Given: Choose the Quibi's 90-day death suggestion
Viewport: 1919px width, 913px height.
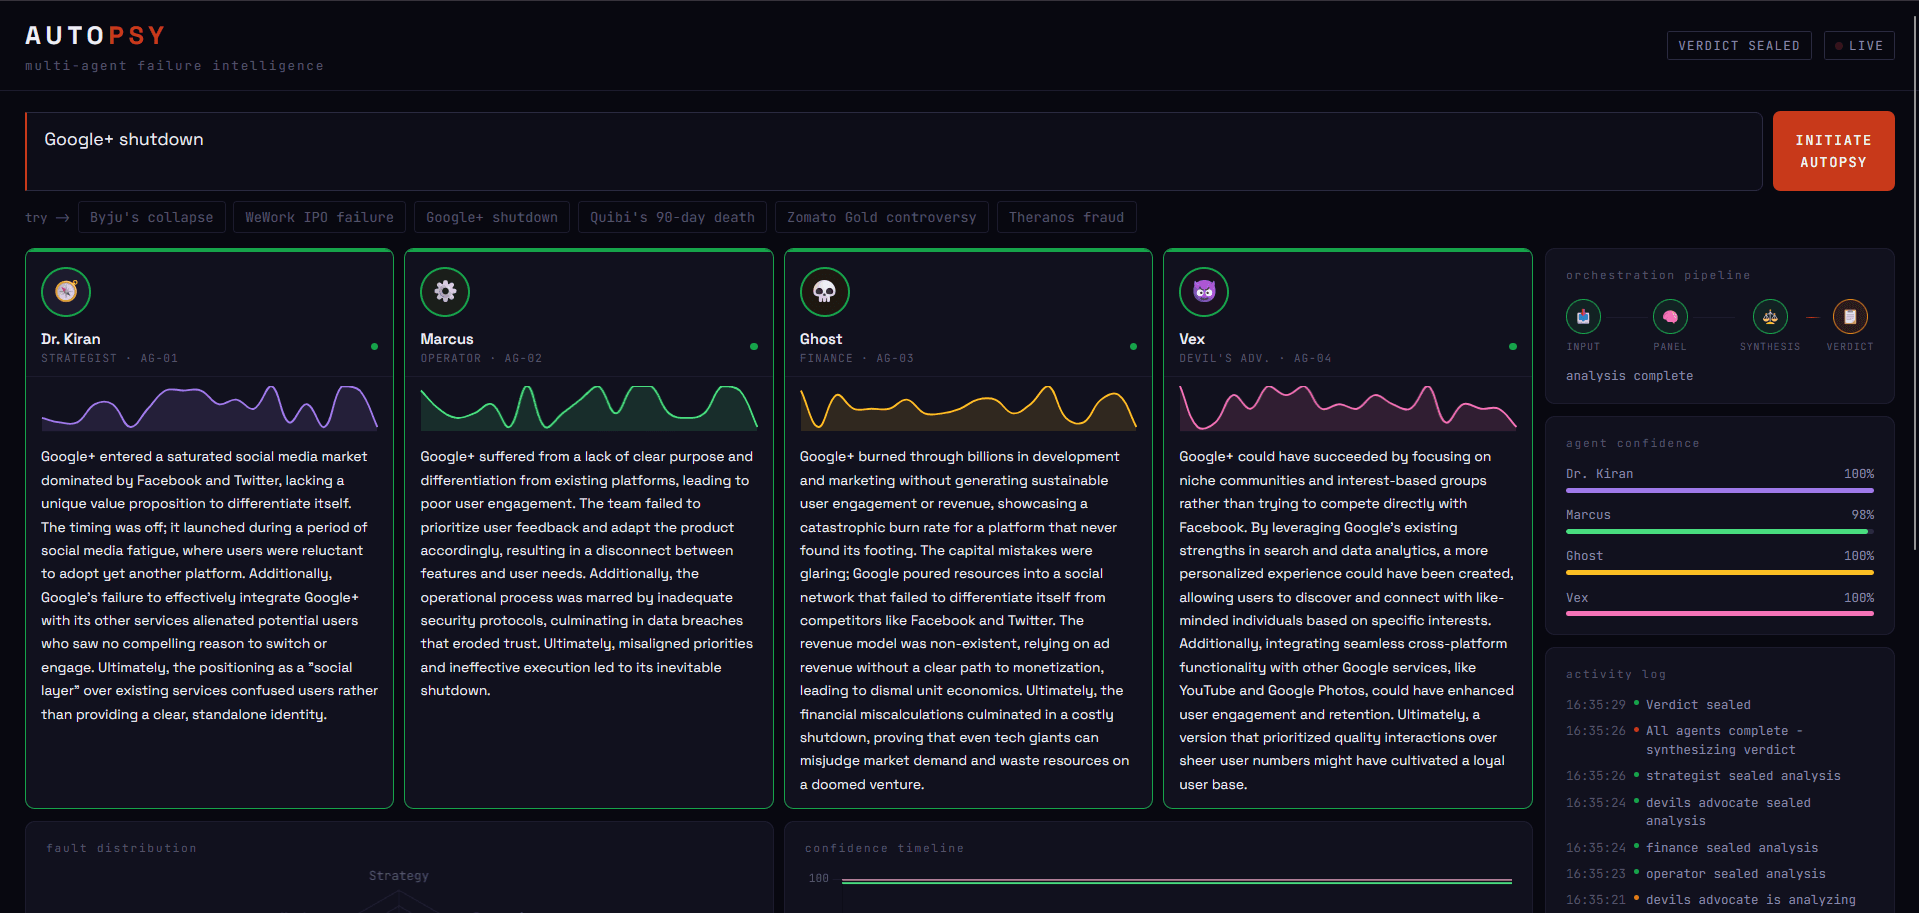Looking at the screenshot, I should tap(673, 217).
